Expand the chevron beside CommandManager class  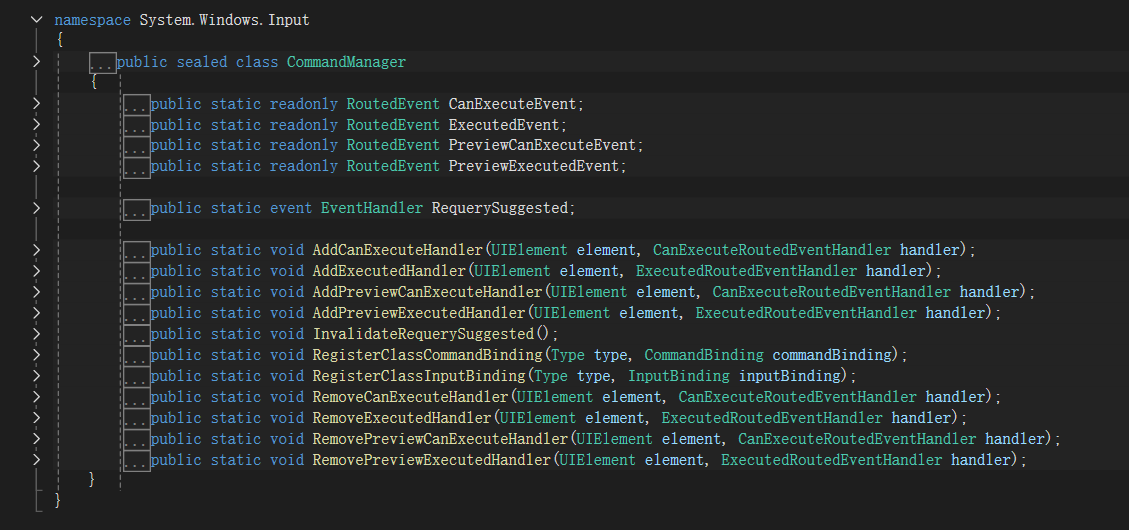coord(37,62)
